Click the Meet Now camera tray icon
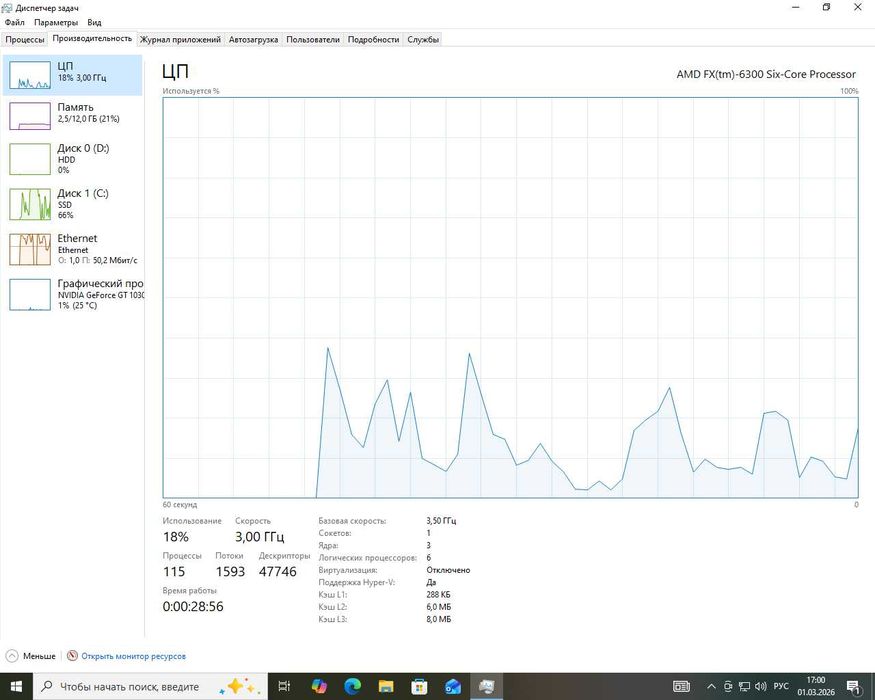The width and height of the screenshot is (875, 700). [x=728, y=686]
